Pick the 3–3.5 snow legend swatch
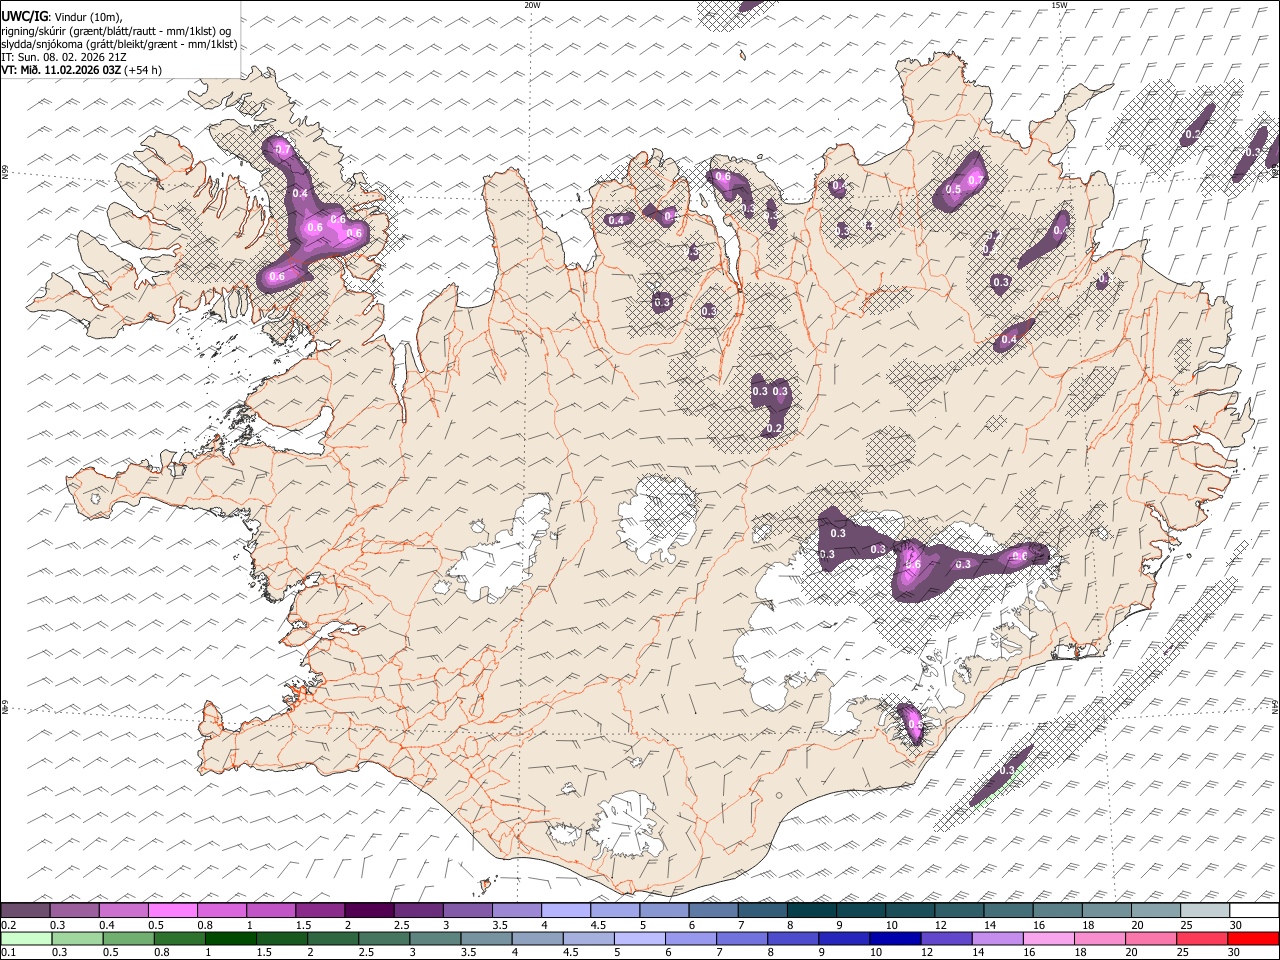This screenshot has width=1280, height=960. (466, 910)
